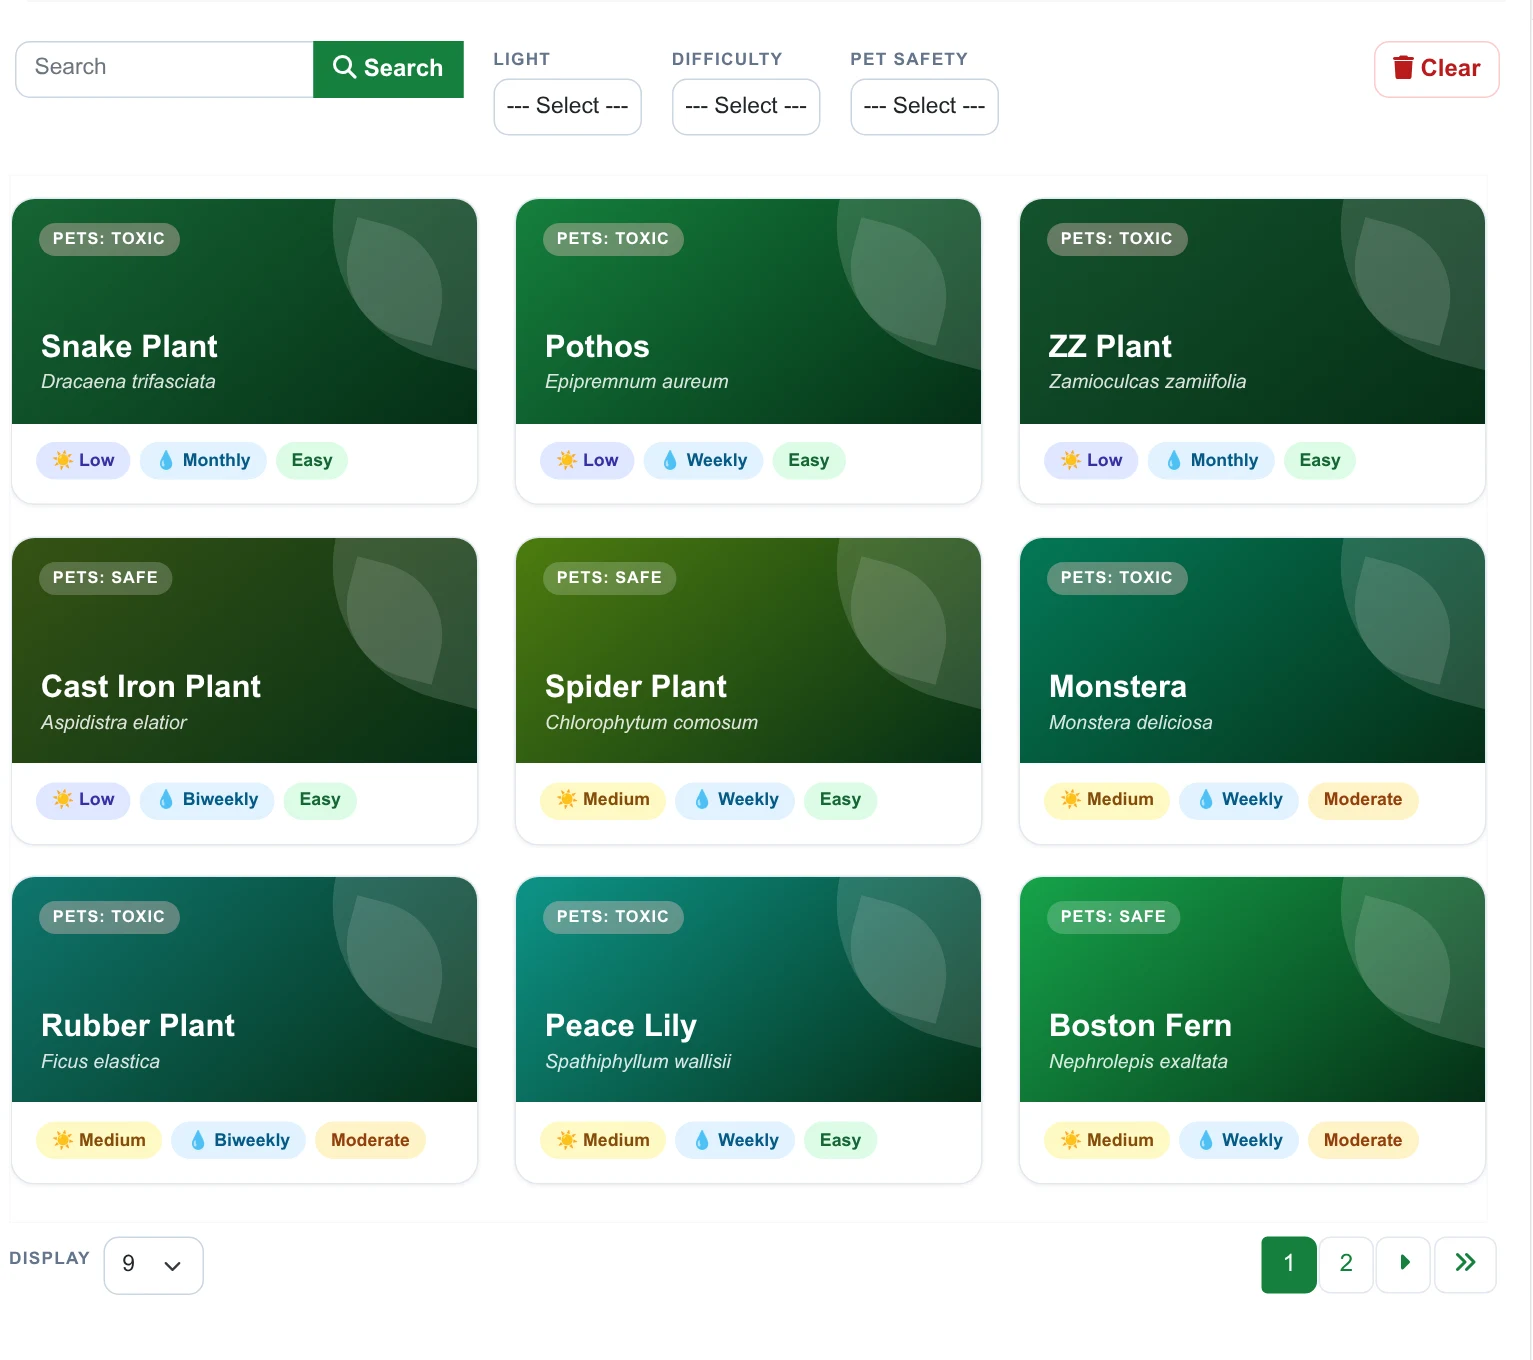Click the green Search button

pyautogui.click(x=388, y=69)
